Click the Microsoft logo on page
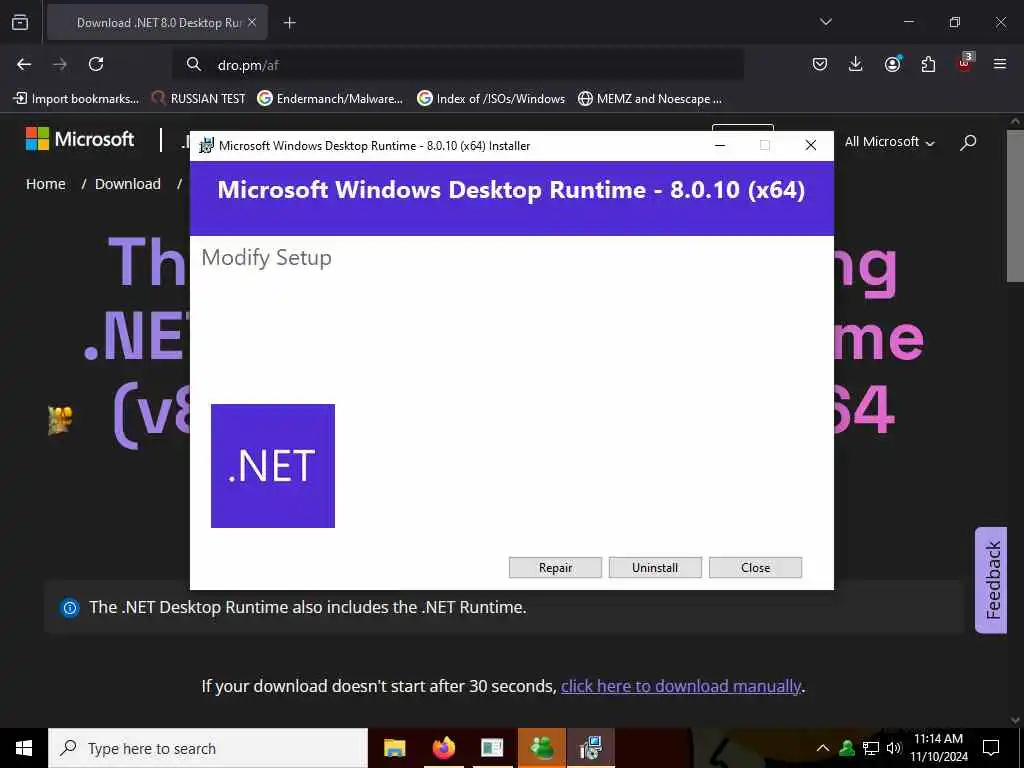This screenshot has height=768, width=1024. [80, 139]
